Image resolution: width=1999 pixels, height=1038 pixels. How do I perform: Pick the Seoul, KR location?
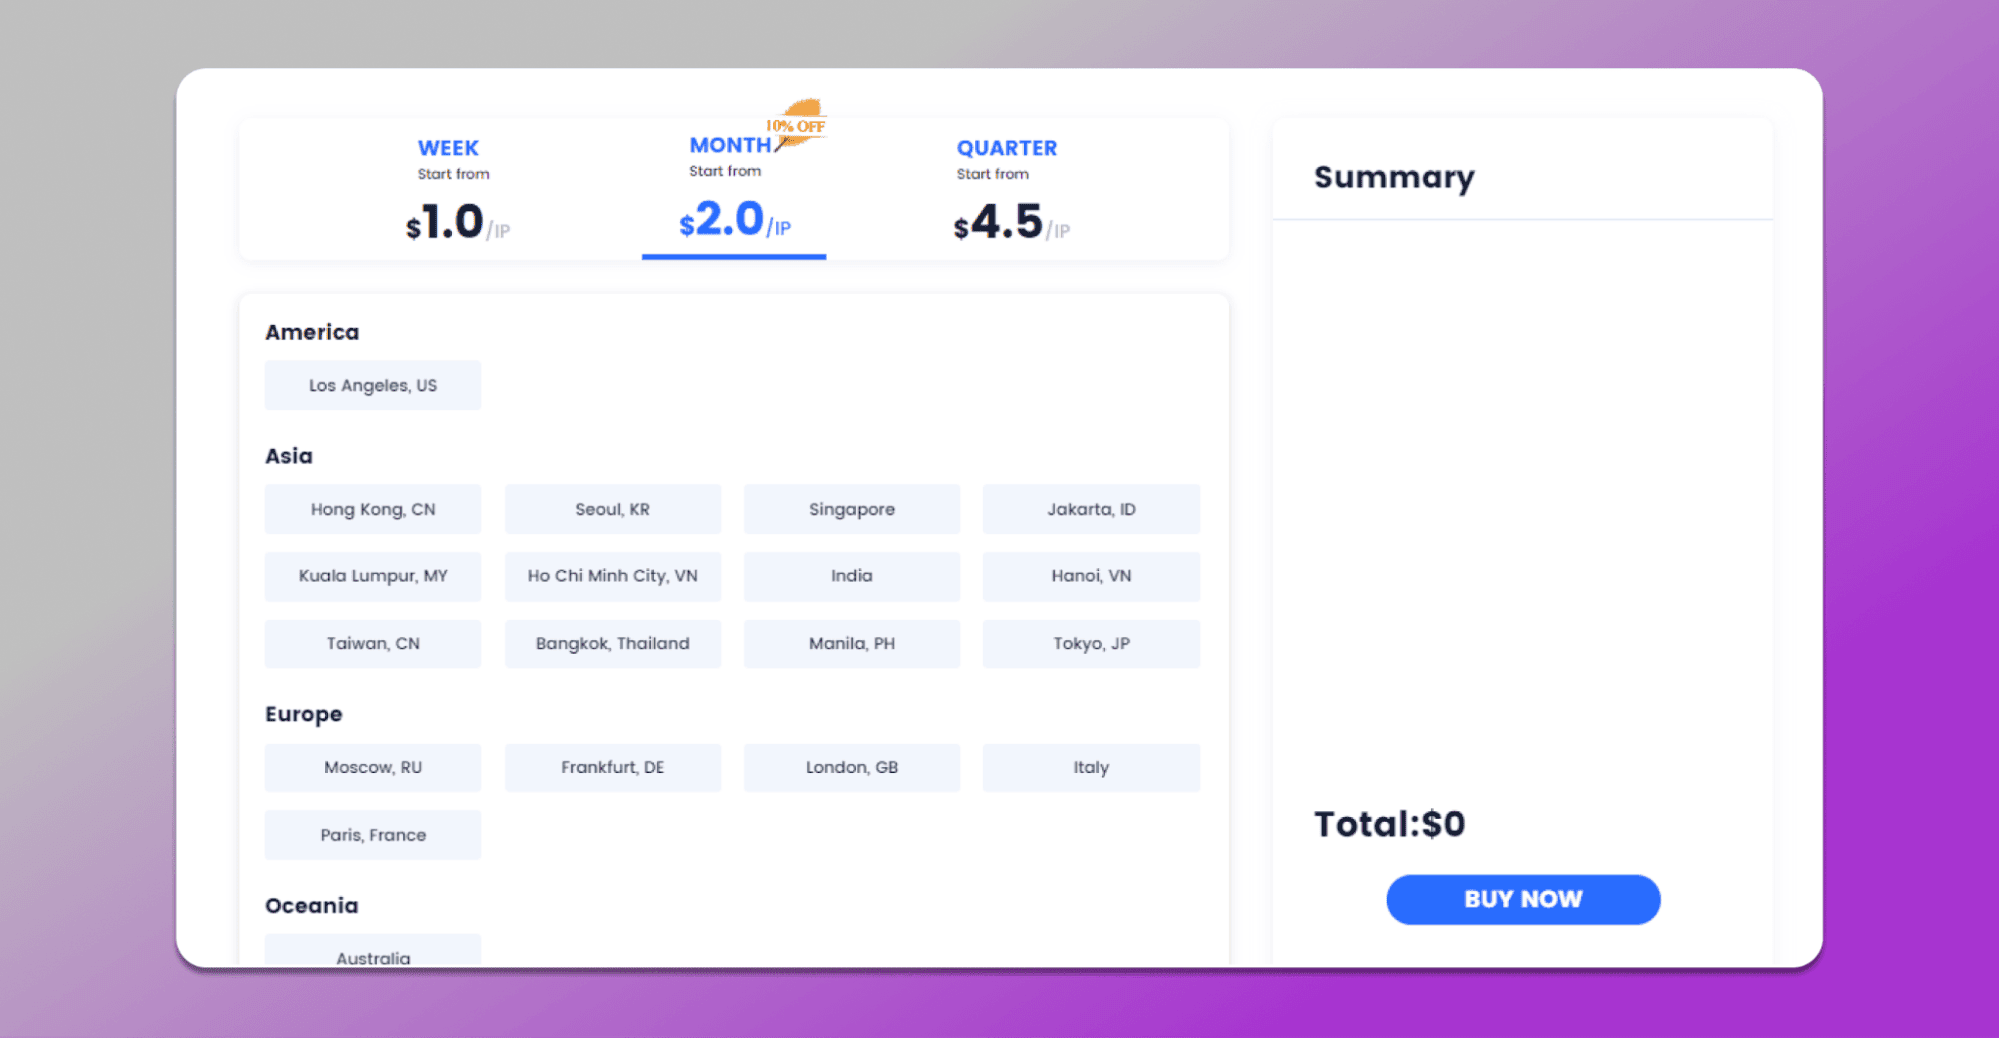612,509
